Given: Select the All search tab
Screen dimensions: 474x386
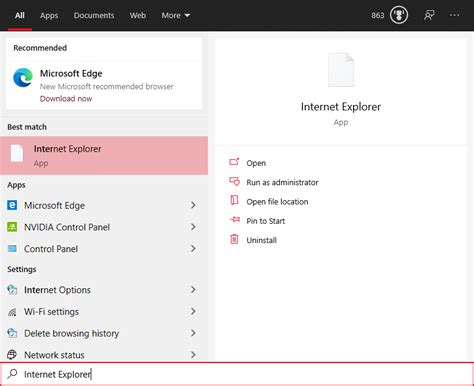Looking at the screenshot, I should pos(20,15).
